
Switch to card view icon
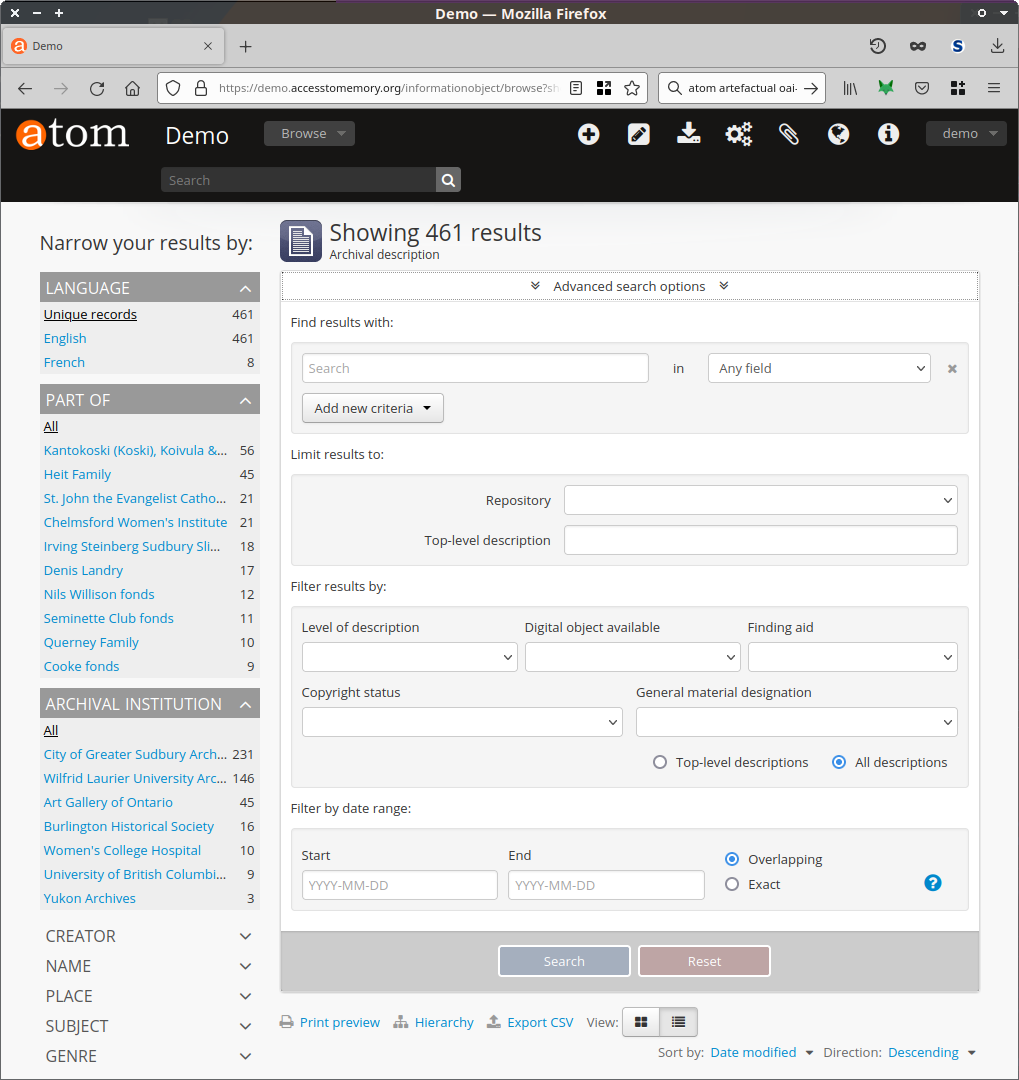(642, 1022)
